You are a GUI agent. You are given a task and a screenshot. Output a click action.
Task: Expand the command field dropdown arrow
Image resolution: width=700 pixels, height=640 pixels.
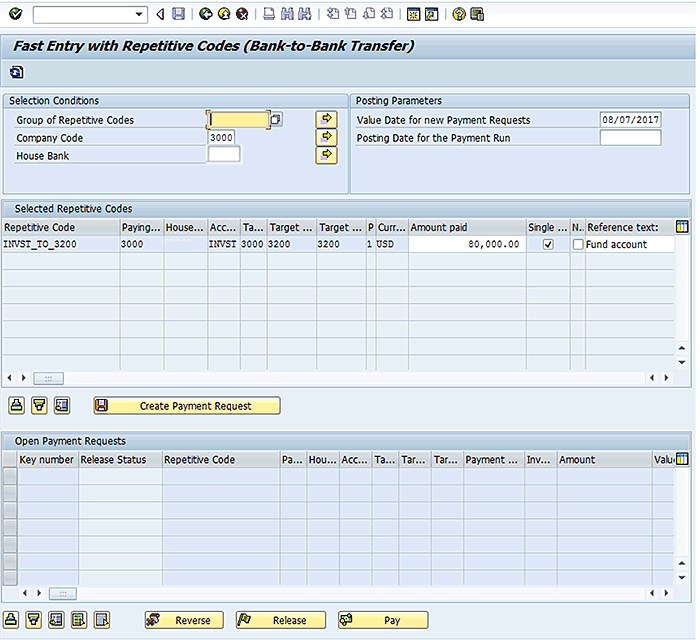pos(140,14)
